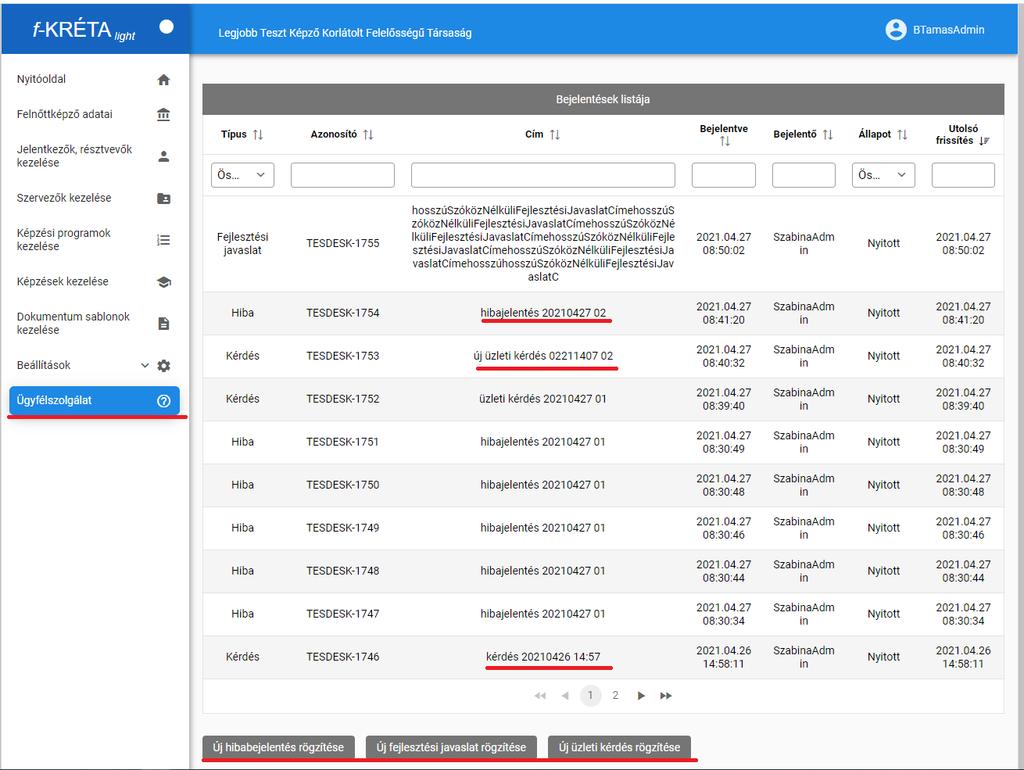This screenshot has height=770, width=1024.
Task: Go to next page arrow
Action: pos(641,696)
